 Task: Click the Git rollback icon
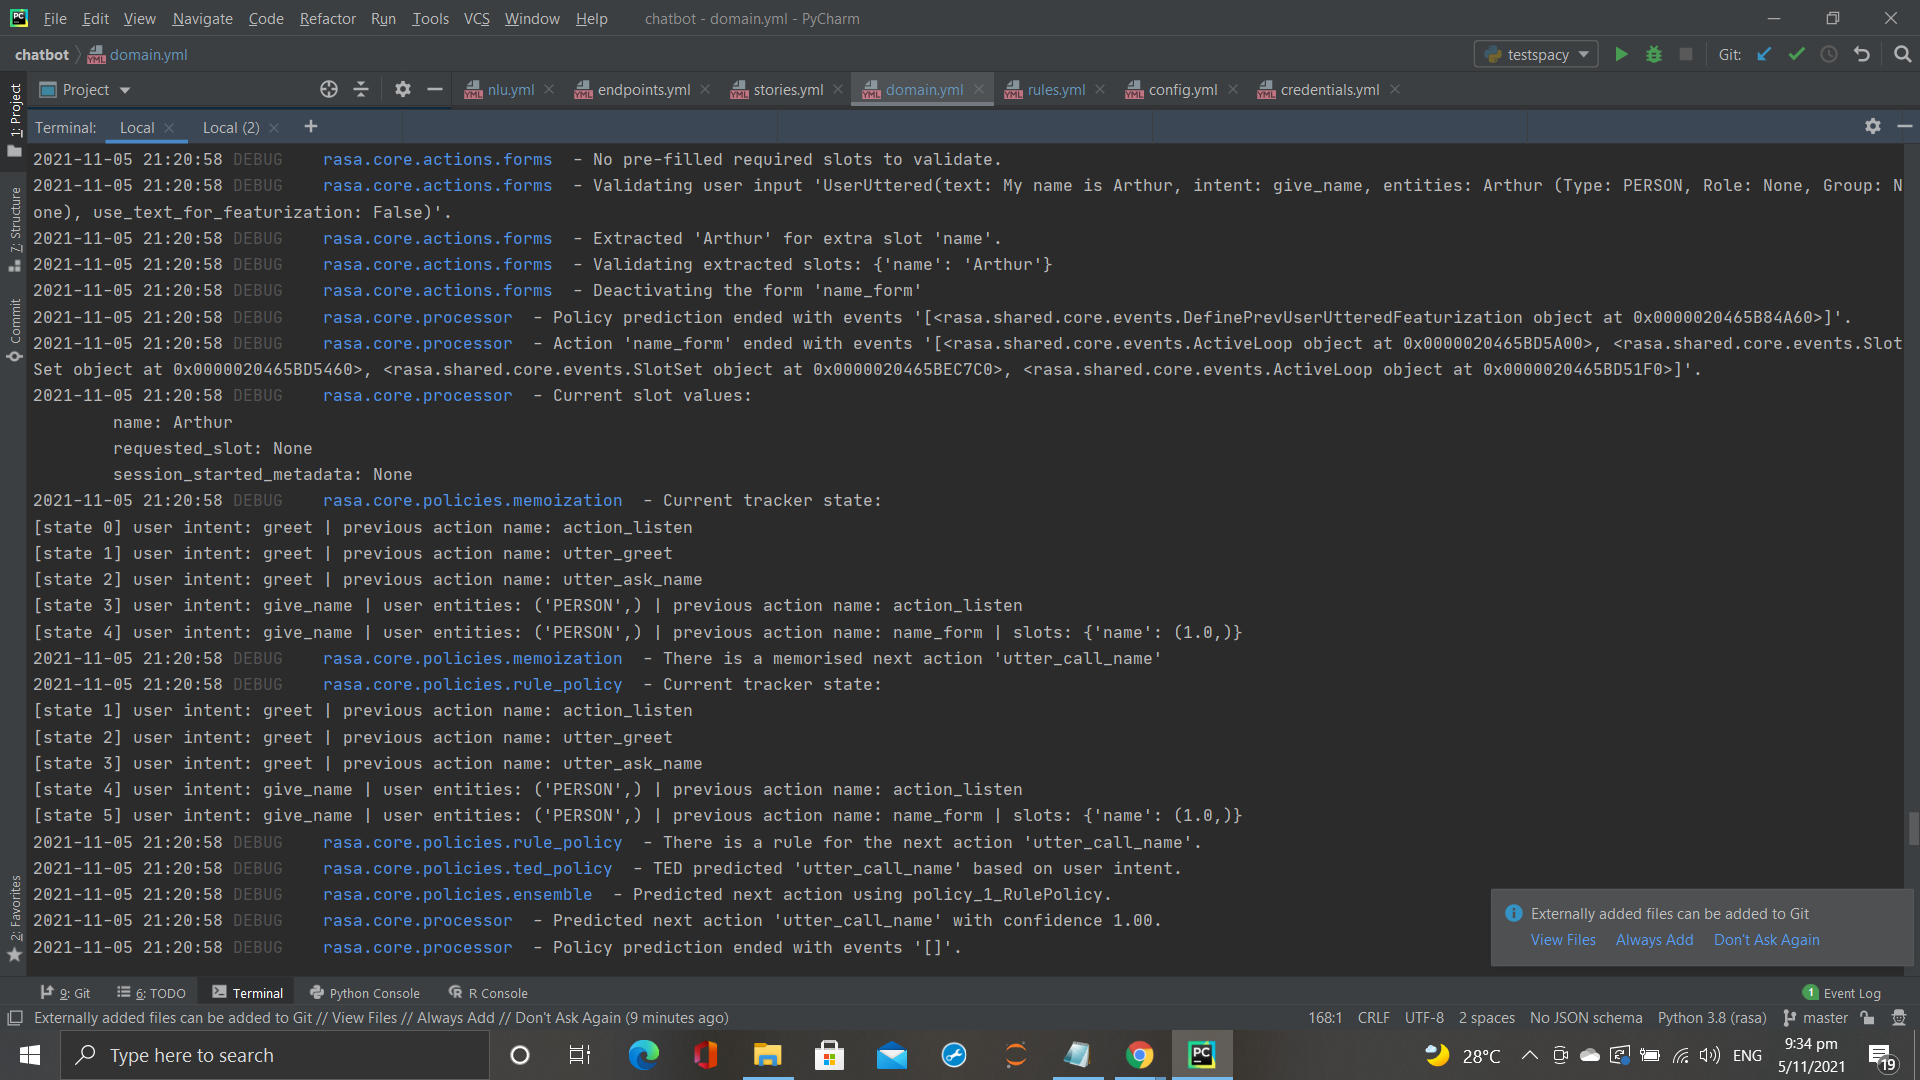[x=1862, y=54]
